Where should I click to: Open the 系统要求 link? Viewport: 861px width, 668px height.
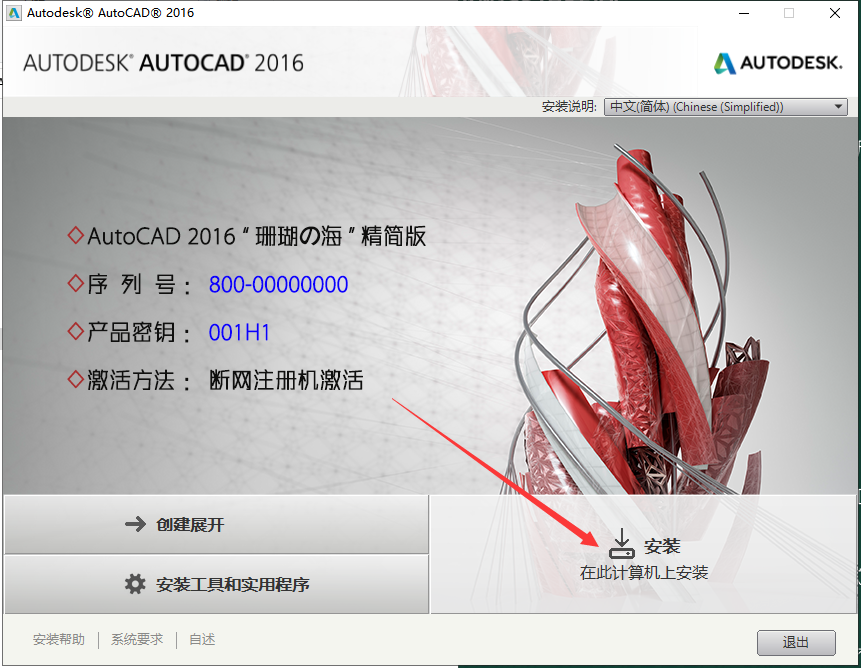[x=137, y=639]
